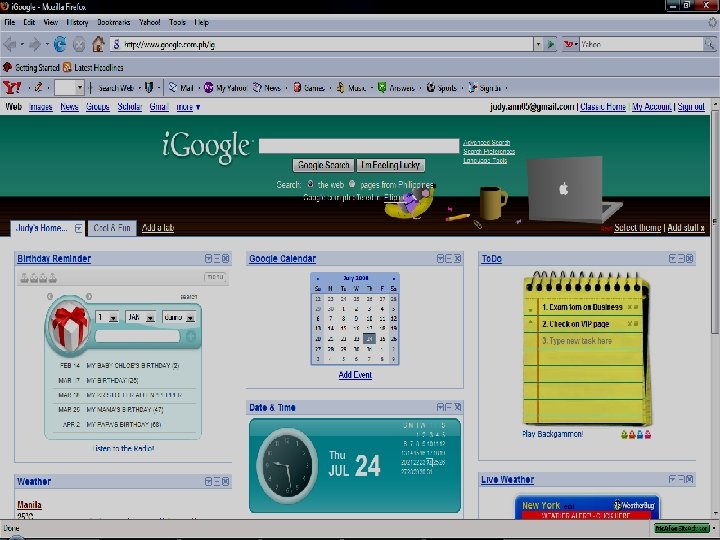Viewport: 720px width, 540px height.
Task: Open the birthday day number dropdown
Action: [113, 318]
